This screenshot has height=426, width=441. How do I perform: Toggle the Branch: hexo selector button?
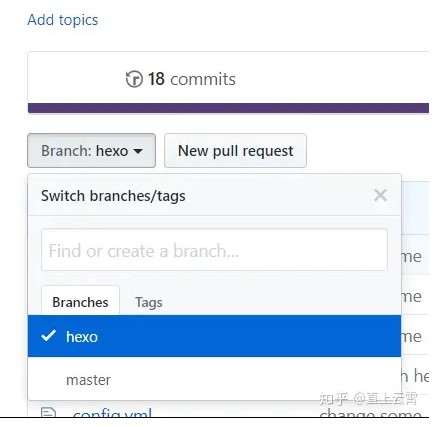[91, 151]
